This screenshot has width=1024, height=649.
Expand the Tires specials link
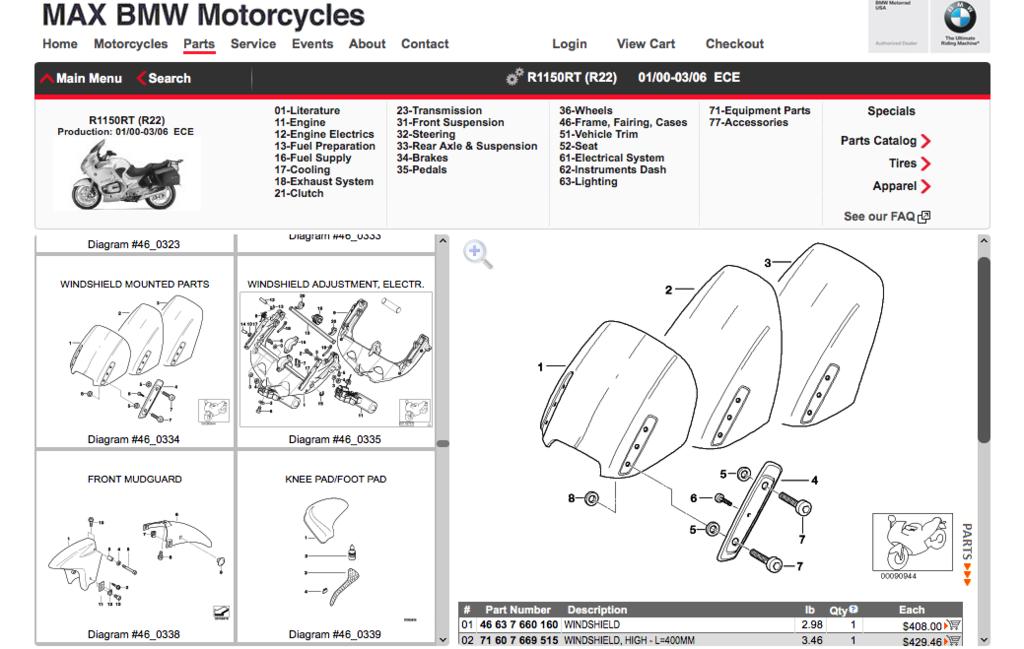[926, 164]
